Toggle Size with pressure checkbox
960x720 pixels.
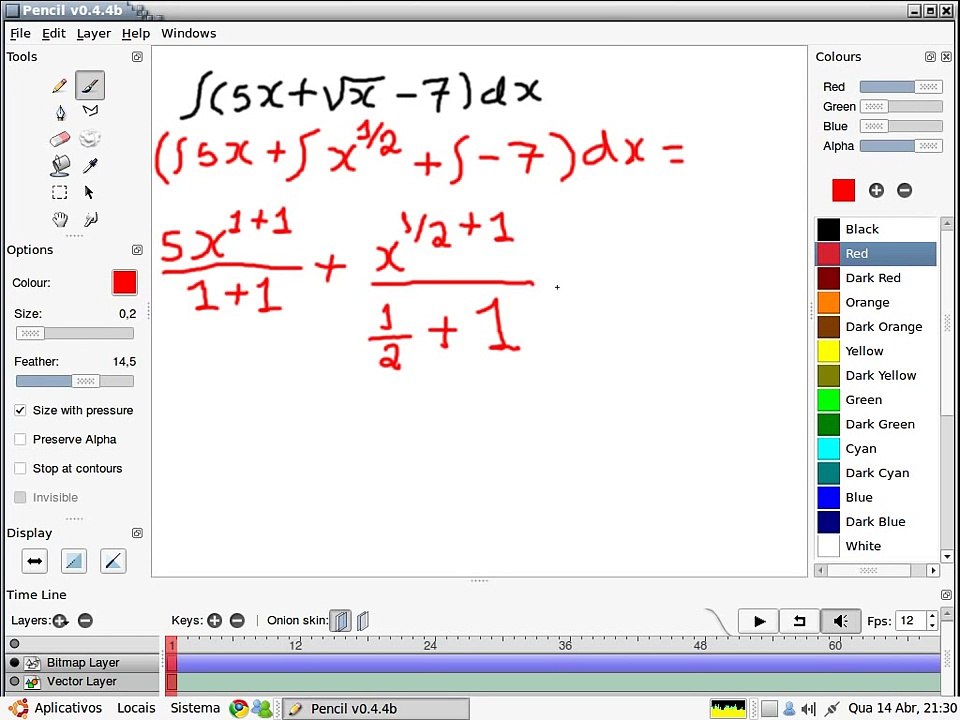pos(20,410)
